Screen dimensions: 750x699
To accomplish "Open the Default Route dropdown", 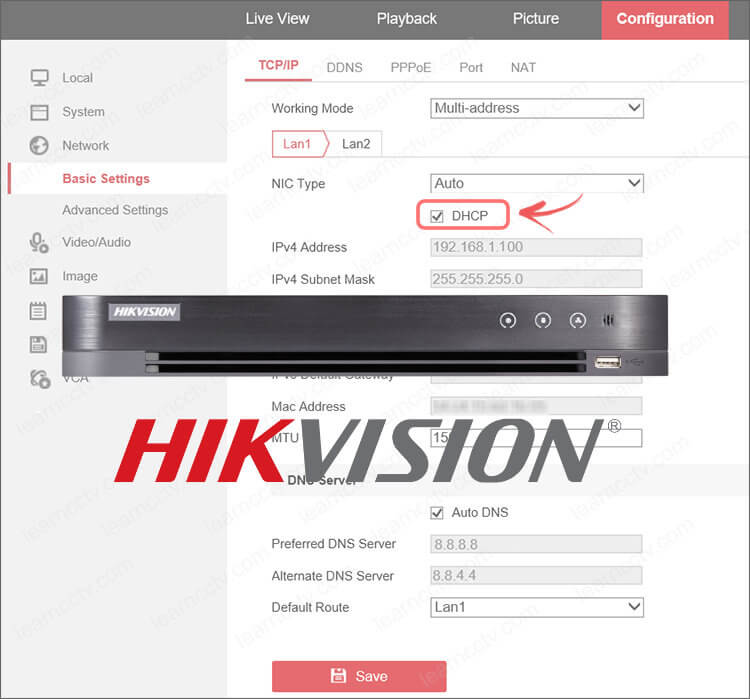I will [537, 607].
